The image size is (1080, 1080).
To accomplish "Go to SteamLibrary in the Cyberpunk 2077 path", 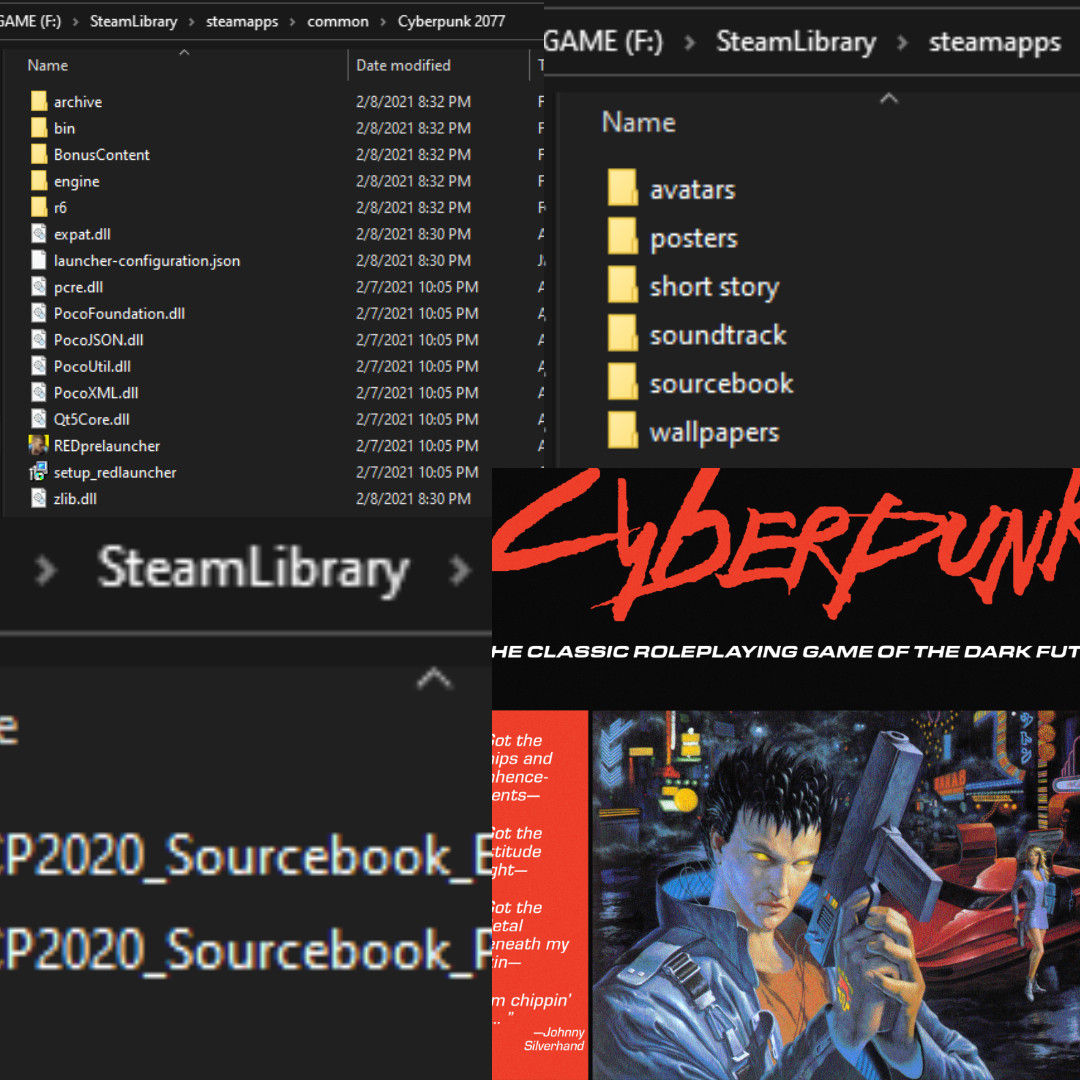I will (x=134, y=21).
